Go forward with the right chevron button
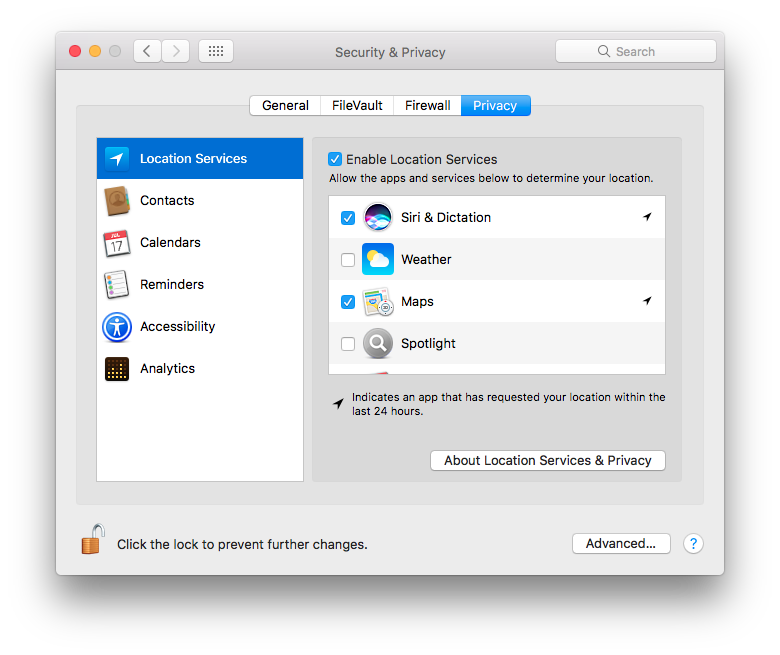Viewport: 780px width, 655px height. pos(176,51)
